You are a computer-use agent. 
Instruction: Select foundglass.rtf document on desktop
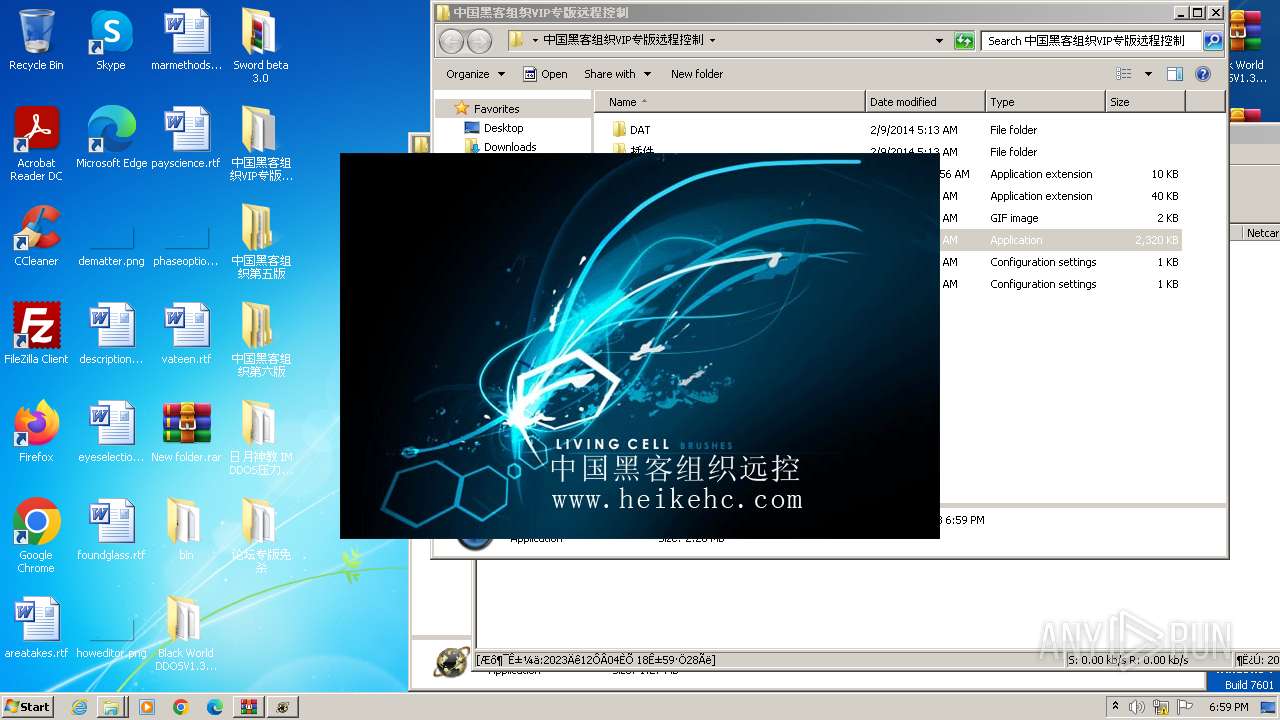pos(111,529)
